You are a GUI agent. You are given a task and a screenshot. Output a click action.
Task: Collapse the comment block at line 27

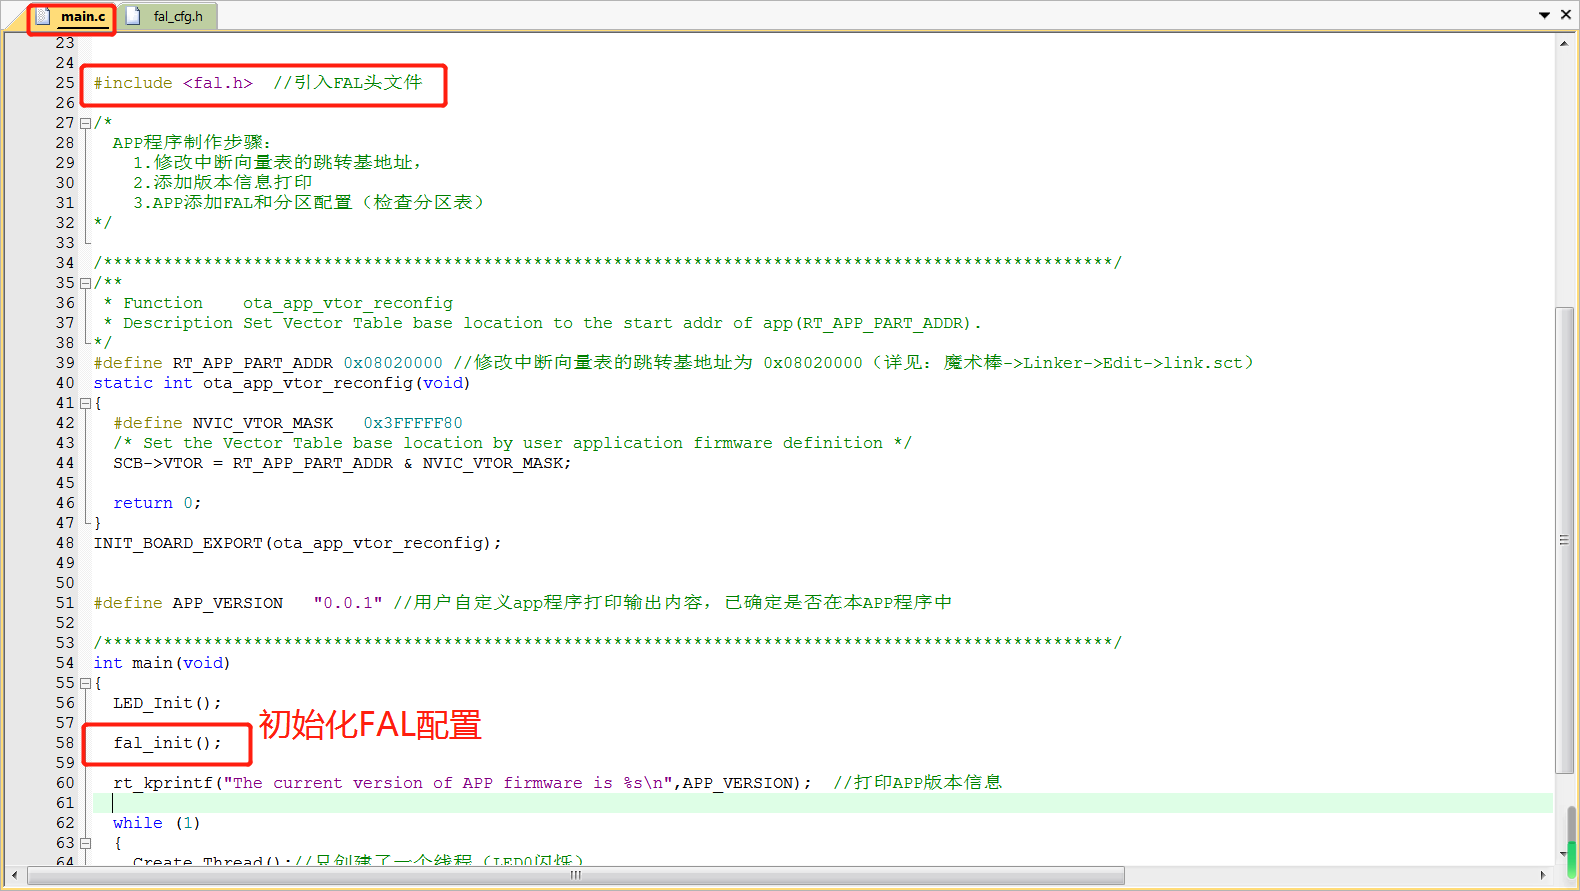[85, 124]
